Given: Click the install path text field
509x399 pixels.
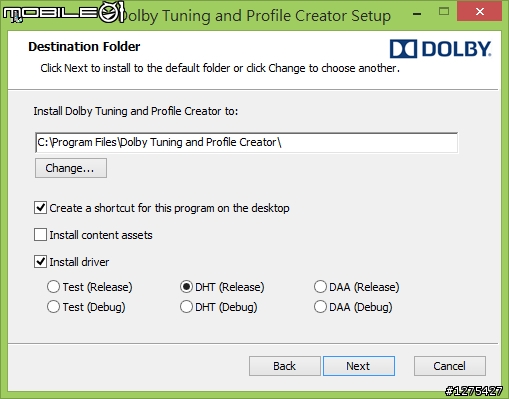Looking at the screenshot, I should (246, 142).
